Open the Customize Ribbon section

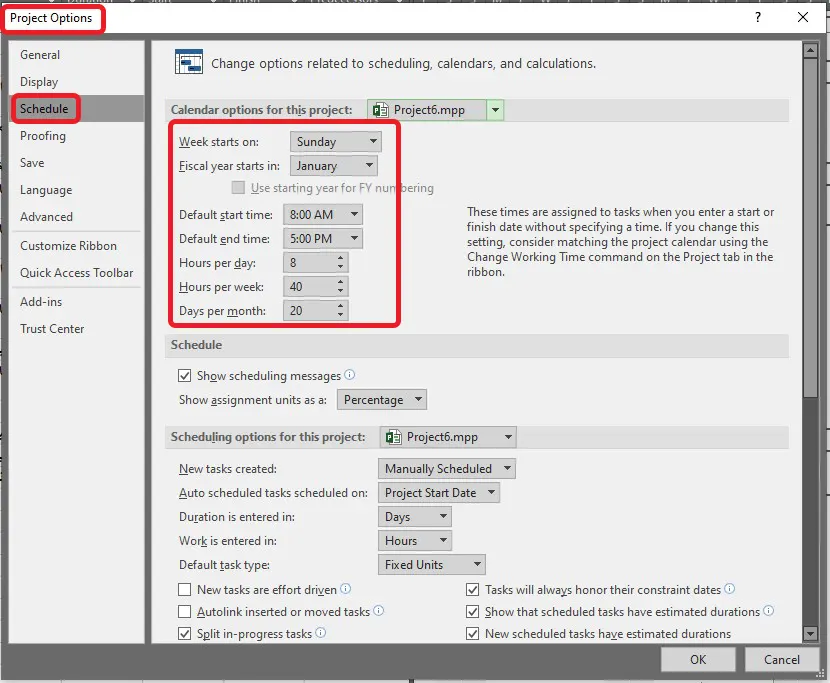(x=68, y=246)
